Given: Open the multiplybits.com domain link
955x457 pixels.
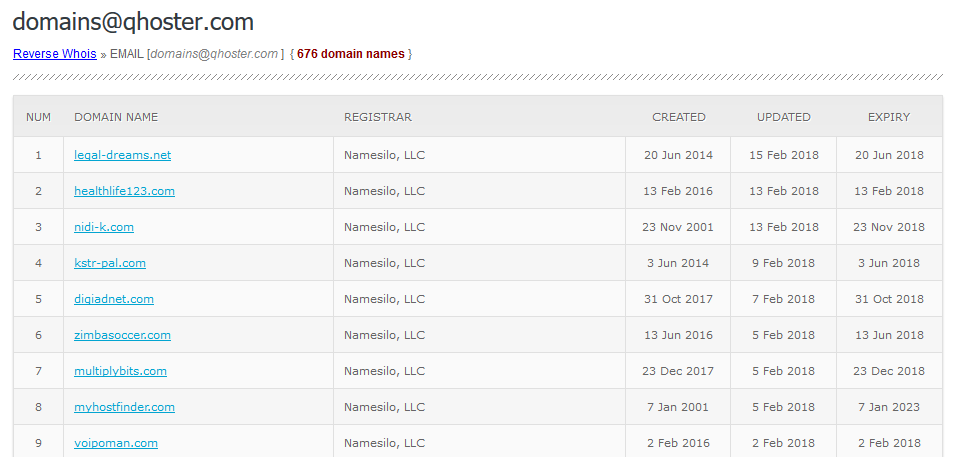Looking at the screenshot, I should click(x=121, y=370).
